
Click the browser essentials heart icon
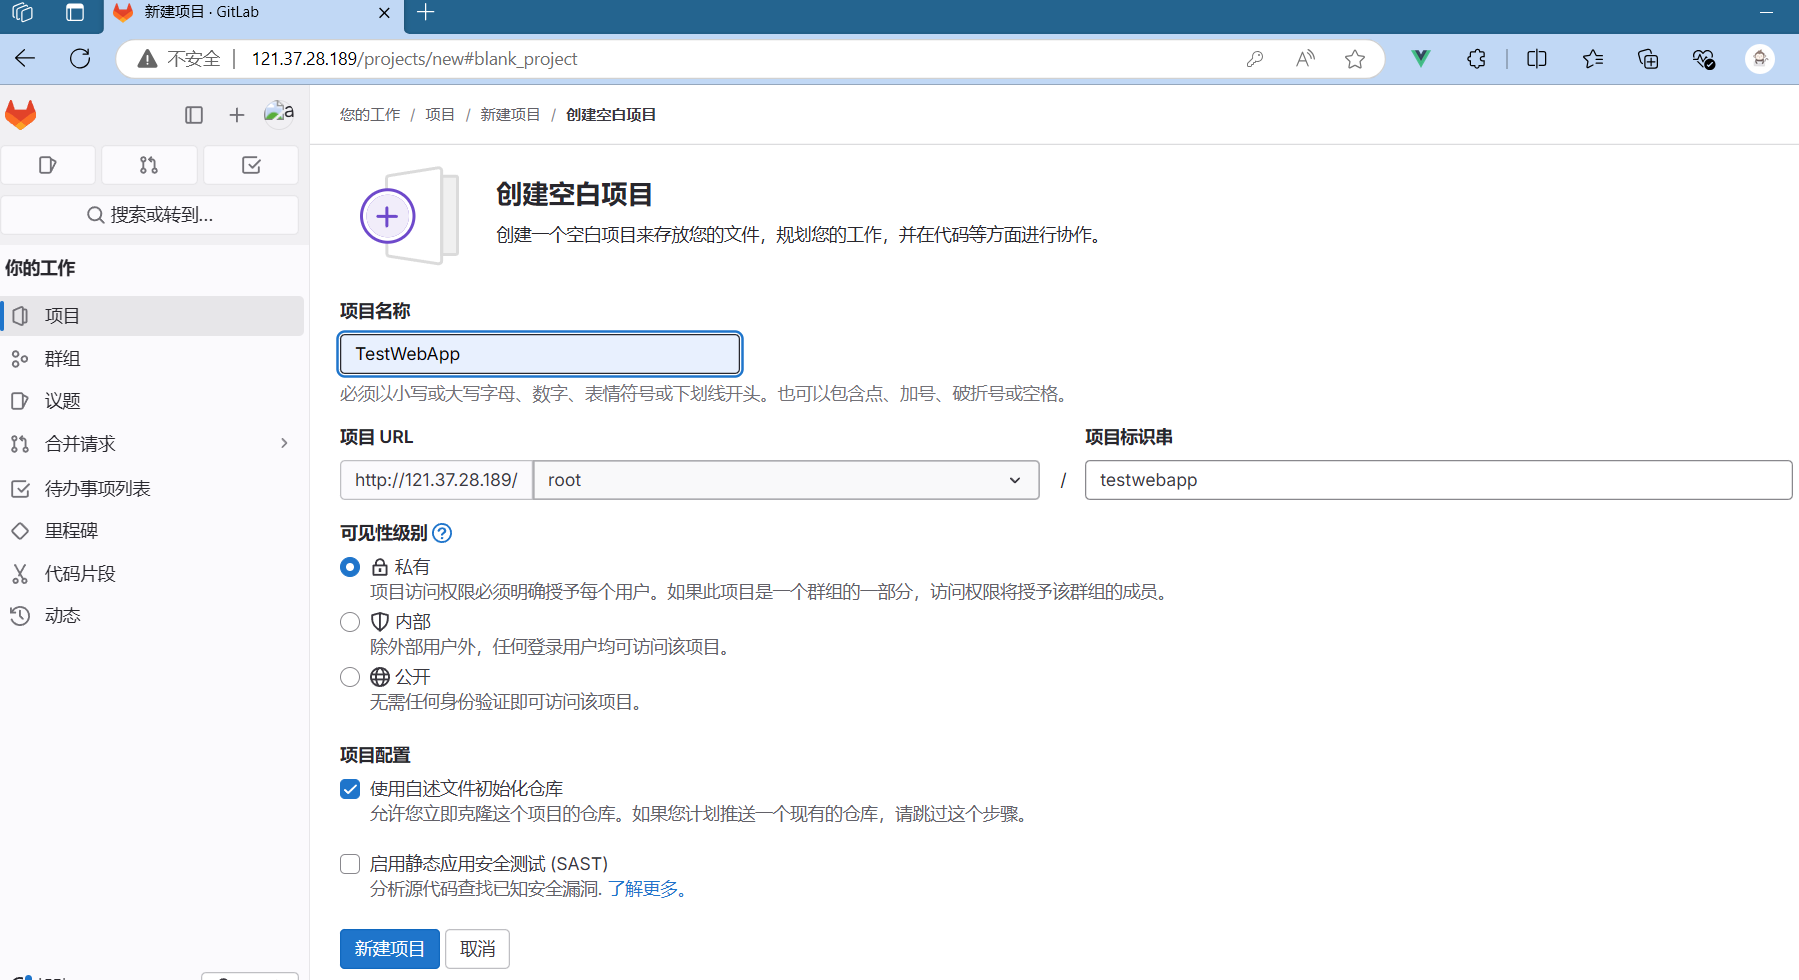pos(1704,59)
